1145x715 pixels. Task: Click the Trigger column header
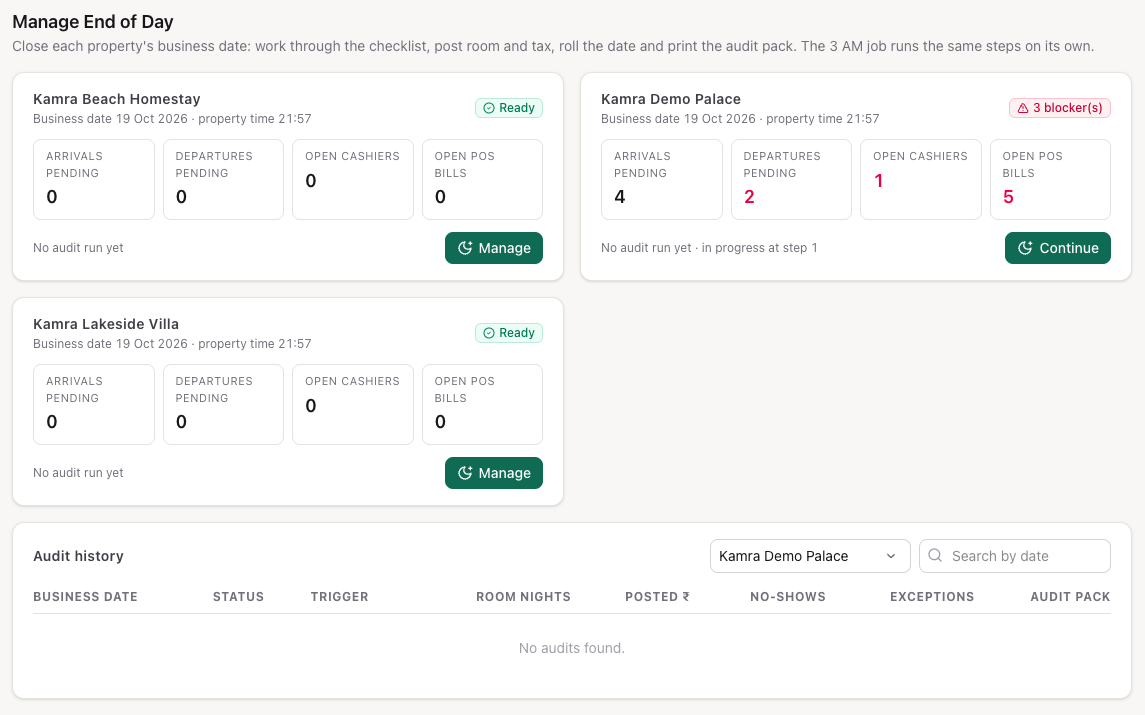(340, 597)
